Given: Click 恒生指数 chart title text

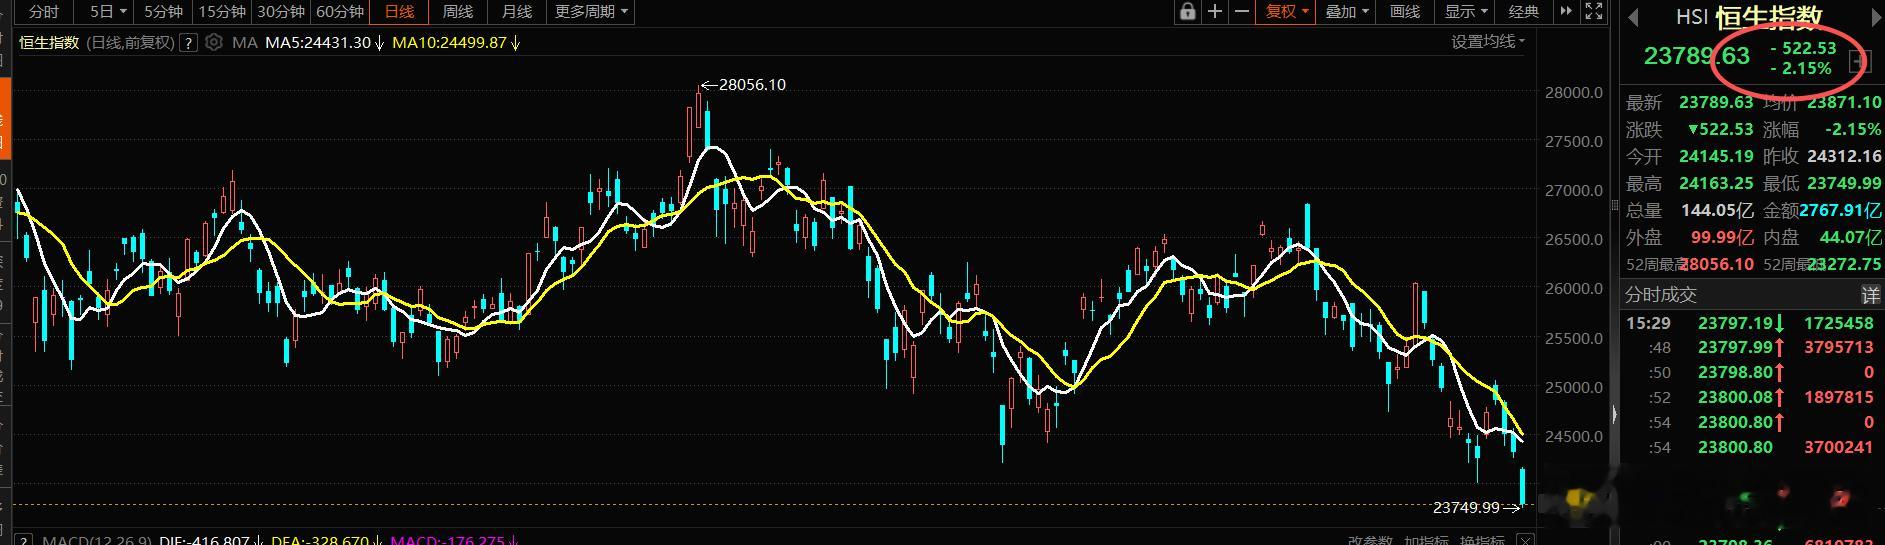Looking at the screenshot, I should click(x=49, y=43).
